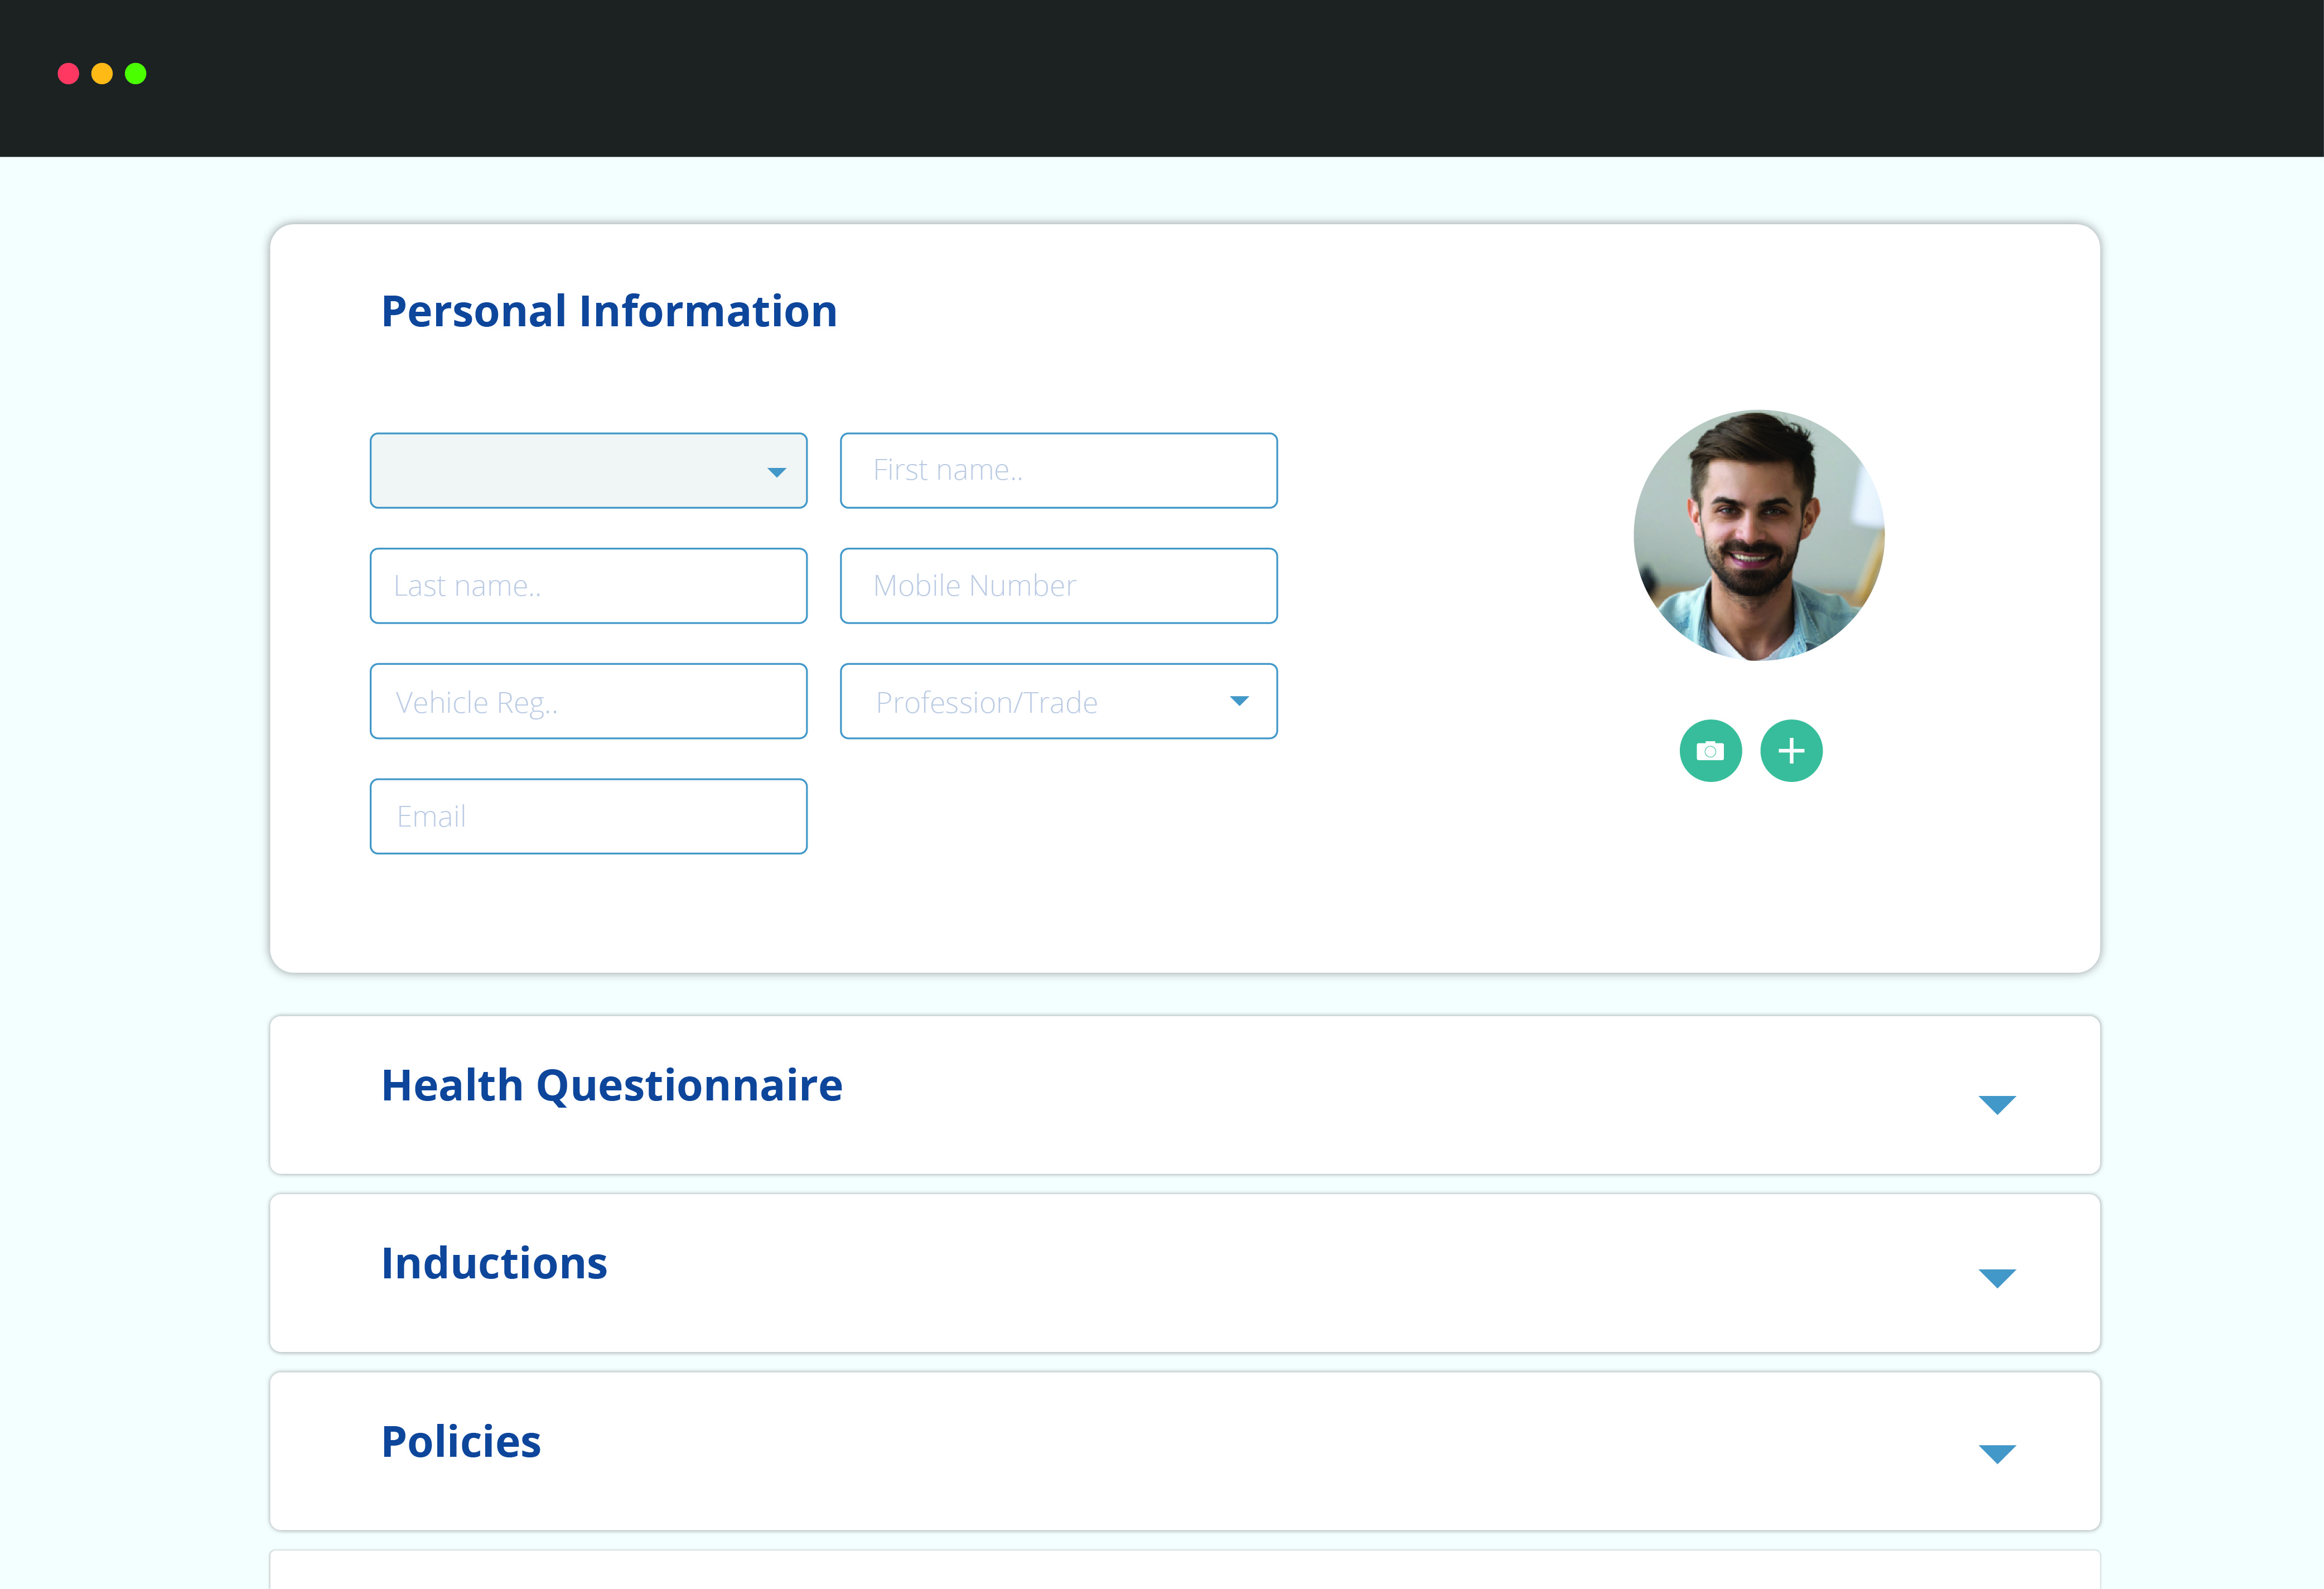
Task: Click the Personal Information heading
Action: (609, 311)
